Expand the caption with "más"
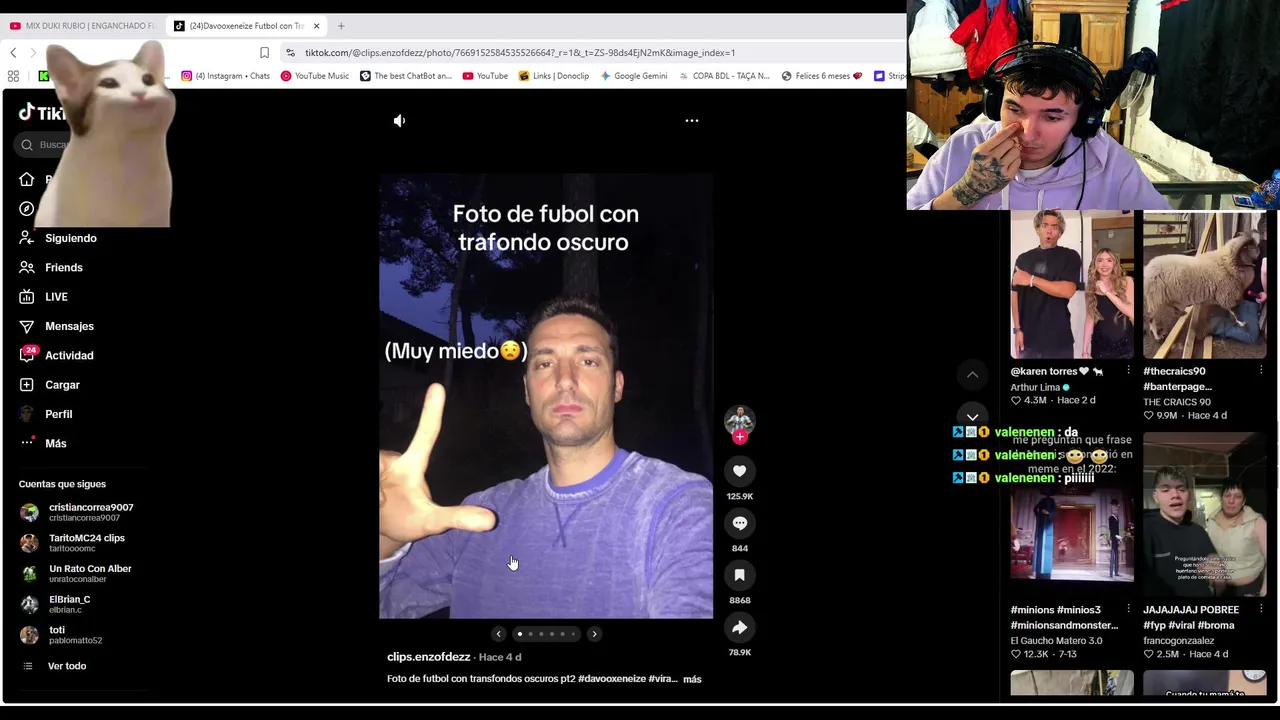 [x=692, y=680]
